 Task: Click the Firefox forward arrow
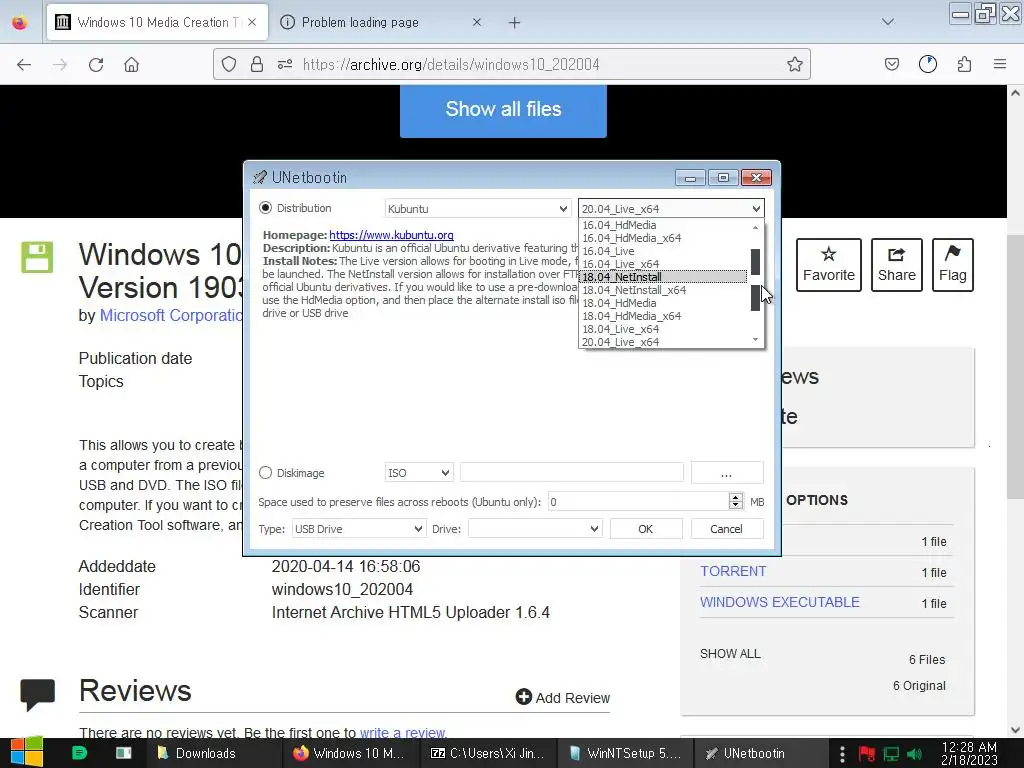60,64
